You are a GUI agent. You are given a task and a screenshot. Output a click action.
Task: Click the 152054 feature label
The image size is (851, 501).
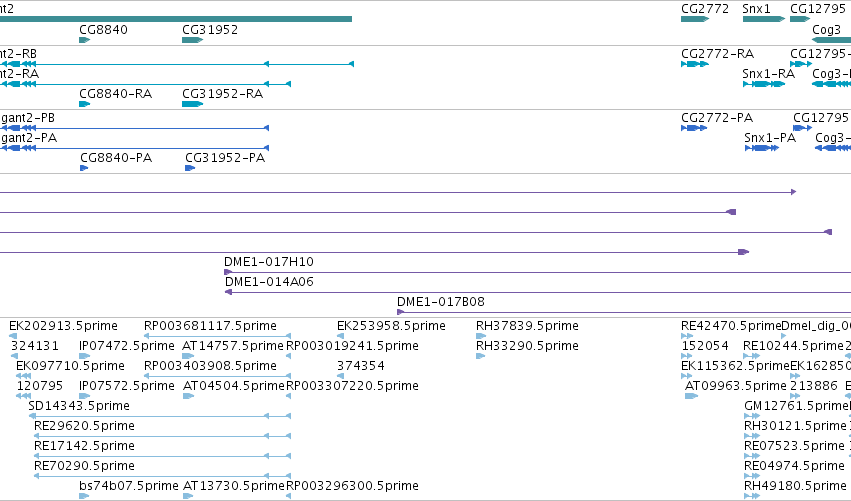[x=705, y=346]
